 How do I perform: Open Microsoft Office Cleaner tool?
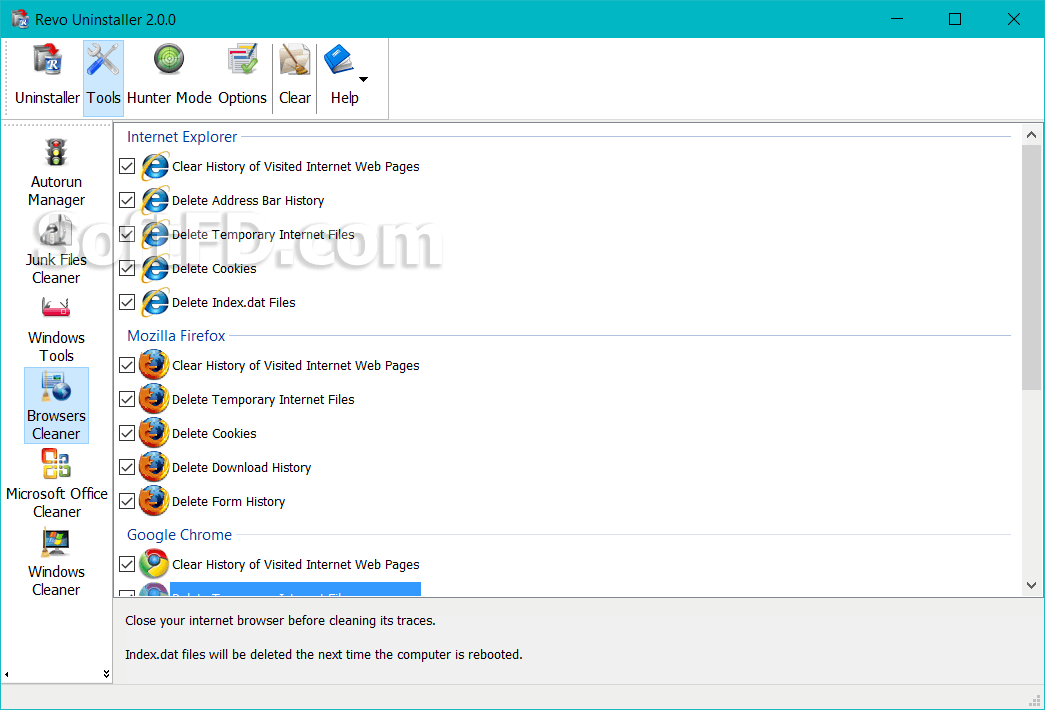coord(57,484)
